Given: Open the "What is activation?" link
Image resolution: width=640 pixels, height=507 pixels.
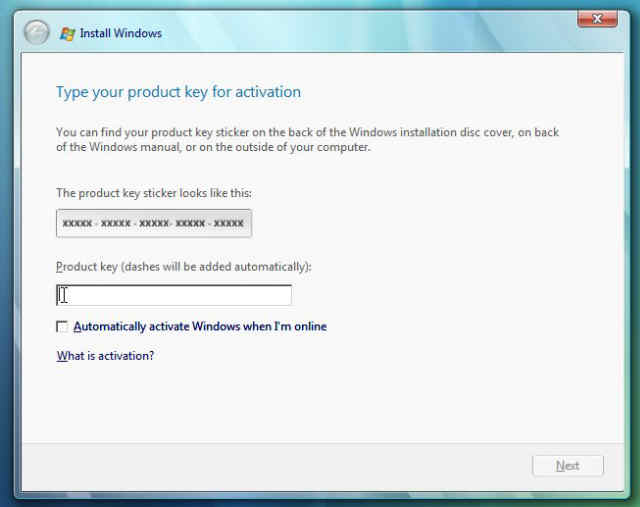Looking at the screenshot, I should [105, 356].
